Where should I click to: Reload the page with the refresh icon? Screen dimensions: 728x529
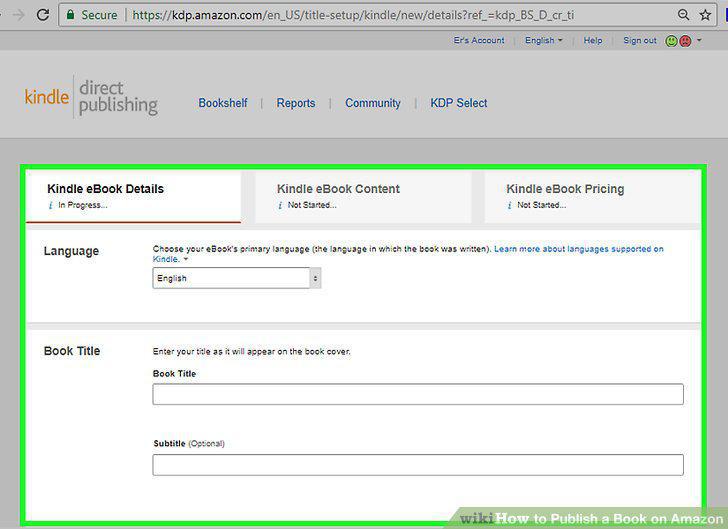[43, 15]
